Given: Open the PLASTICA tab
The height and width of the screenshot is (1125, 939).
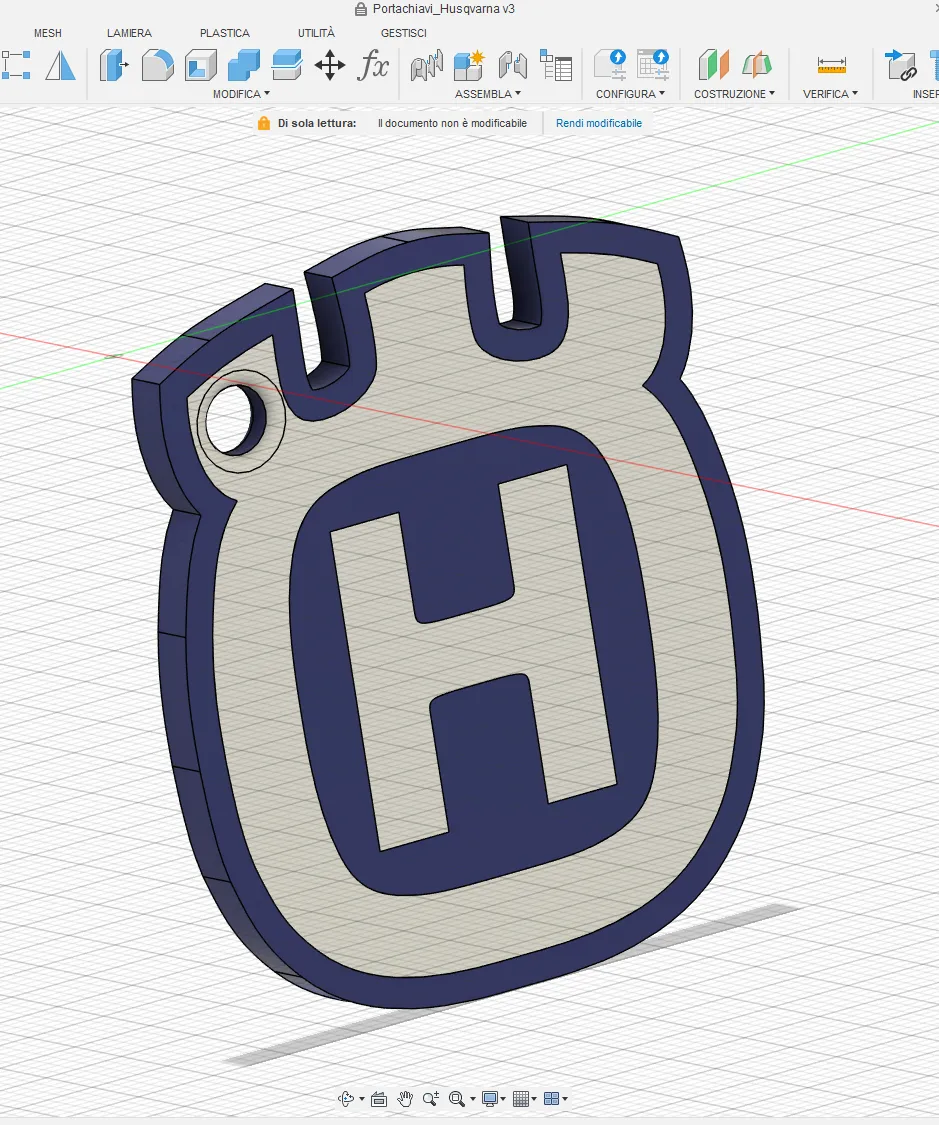Looking at the screenshot, I should [x=225, y=33].
